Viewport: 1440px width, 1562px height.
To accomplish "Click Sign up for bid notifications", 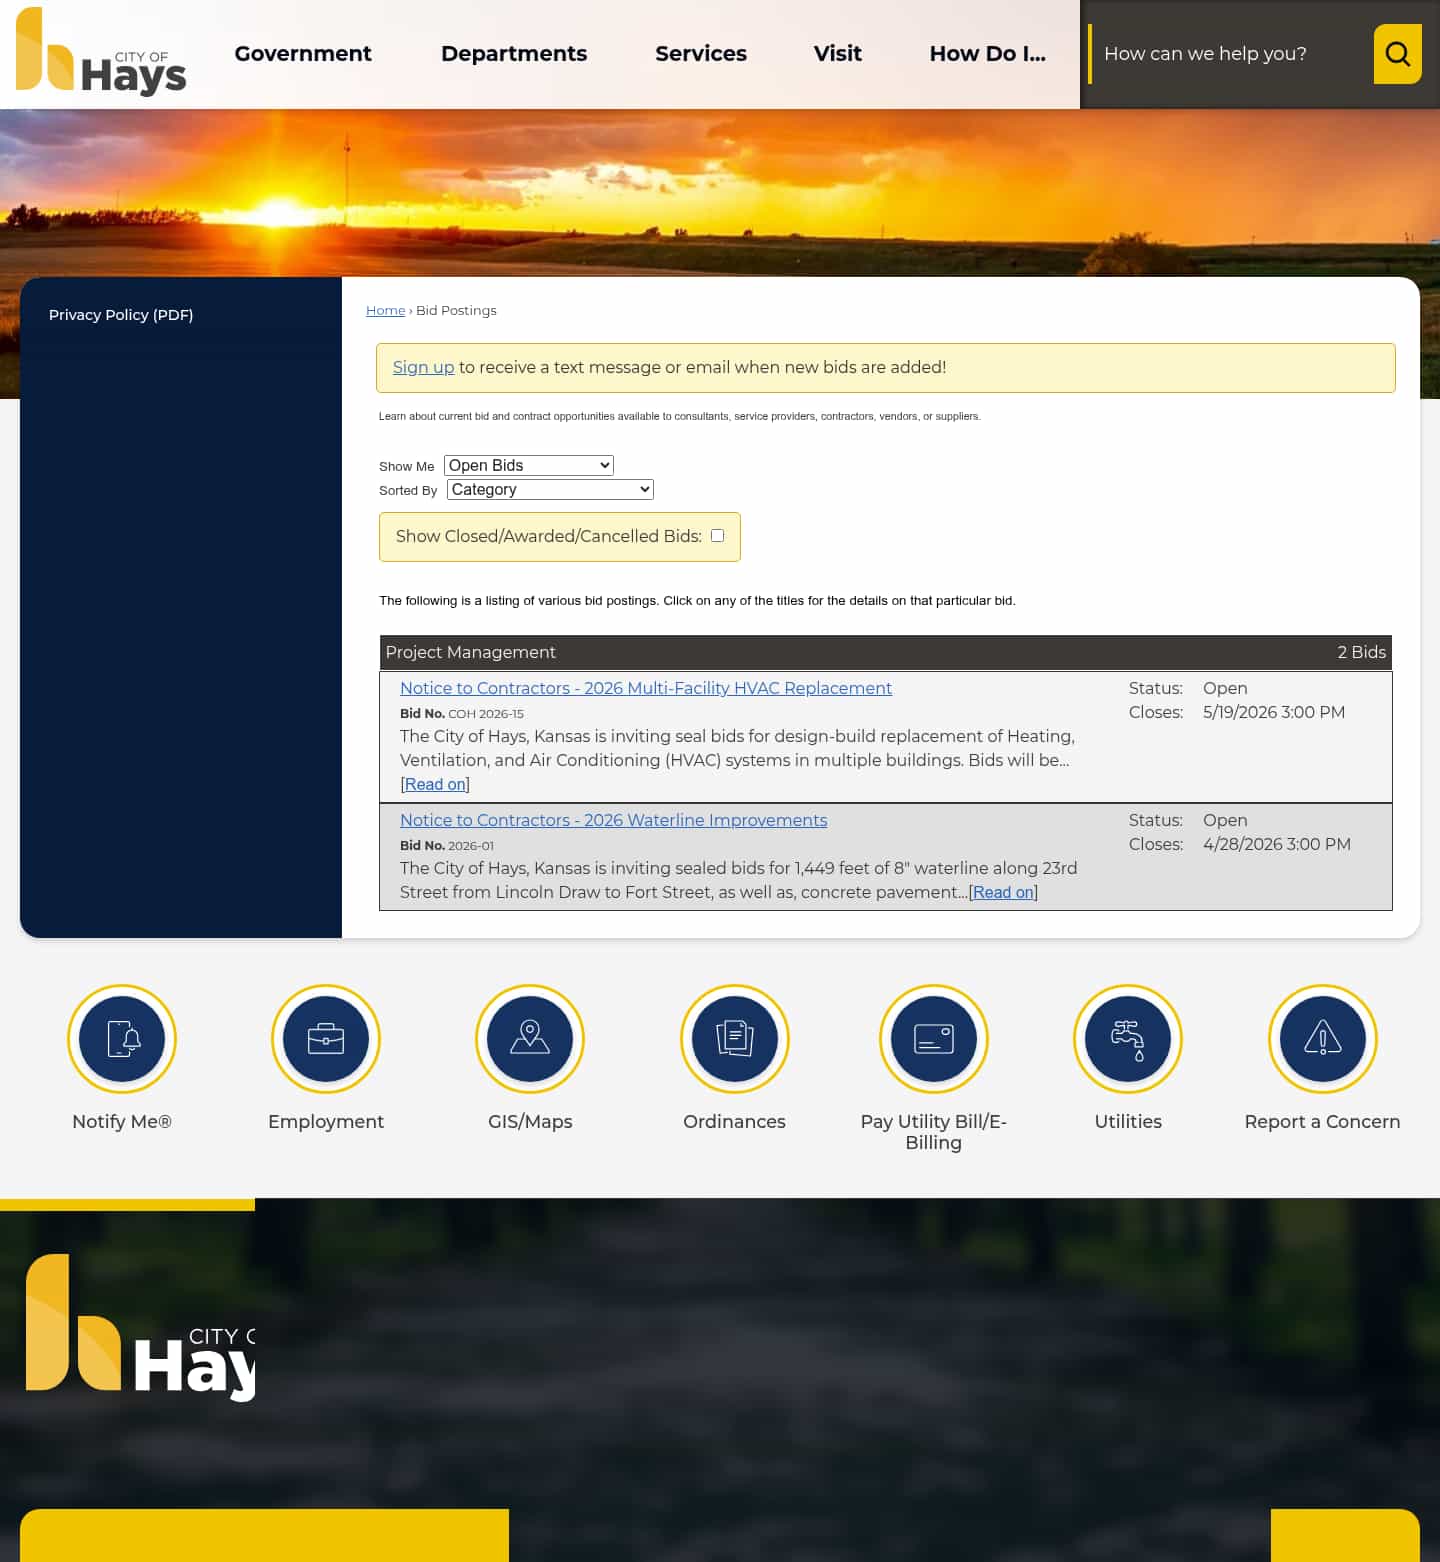I will click(x=422, y=367).
